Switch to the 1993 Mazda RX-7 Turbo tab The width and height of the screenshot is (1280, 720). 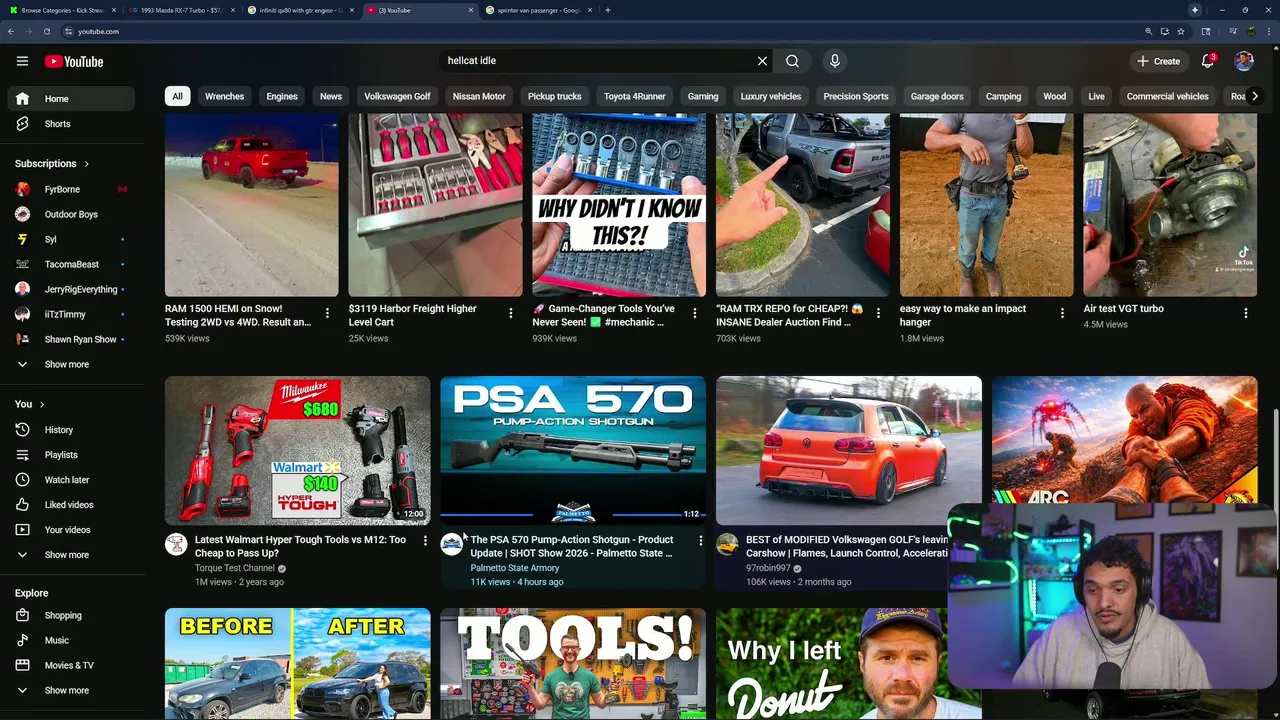[x=181, y=10]
